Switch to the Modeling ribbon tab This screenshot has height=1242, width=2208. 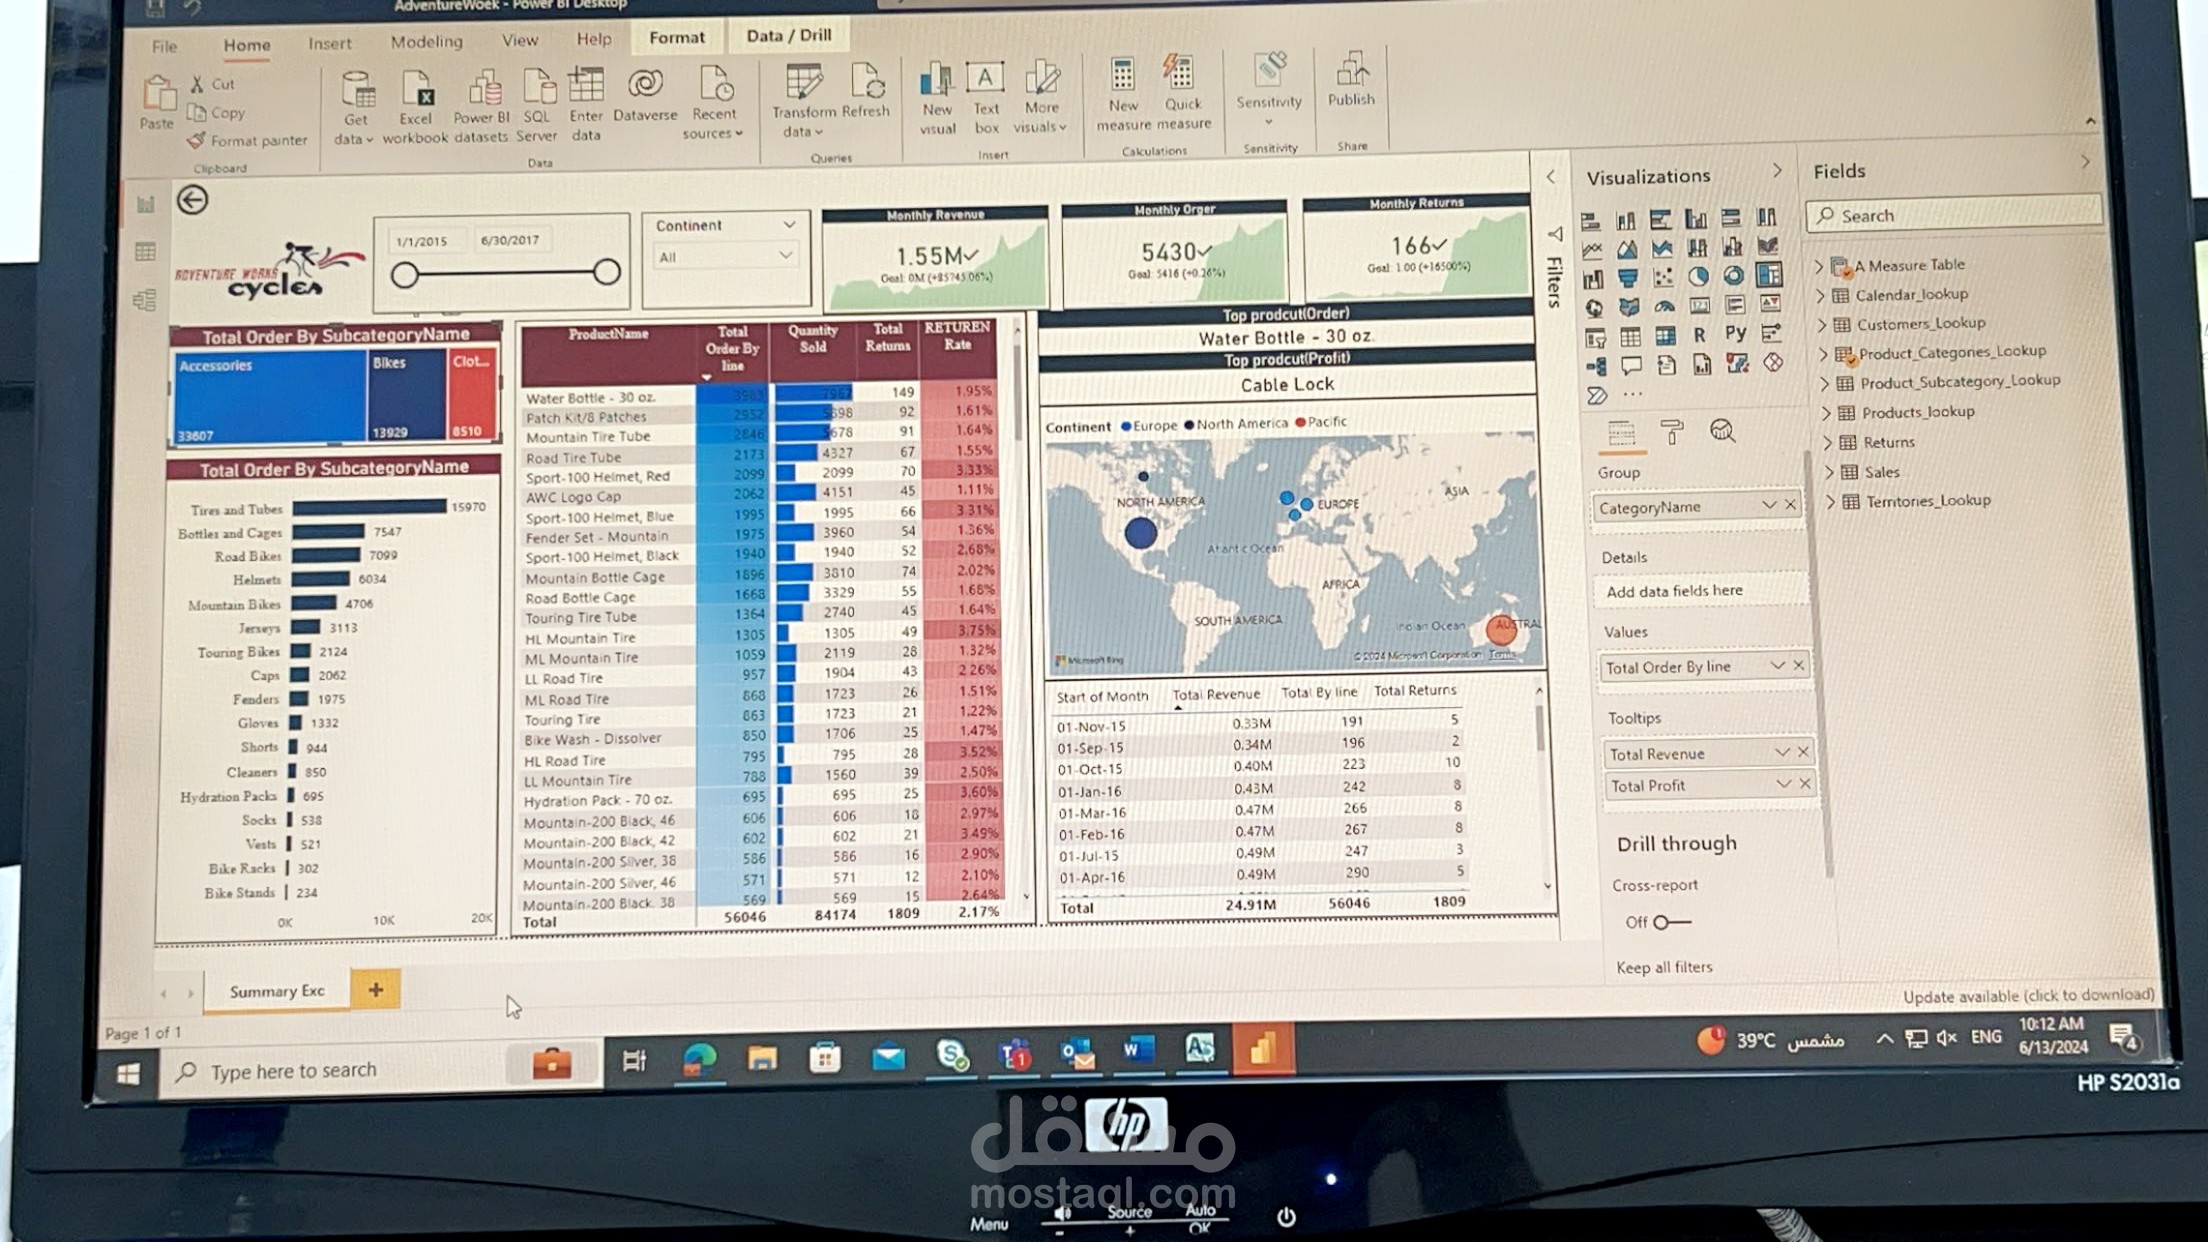tap(426, 41)
